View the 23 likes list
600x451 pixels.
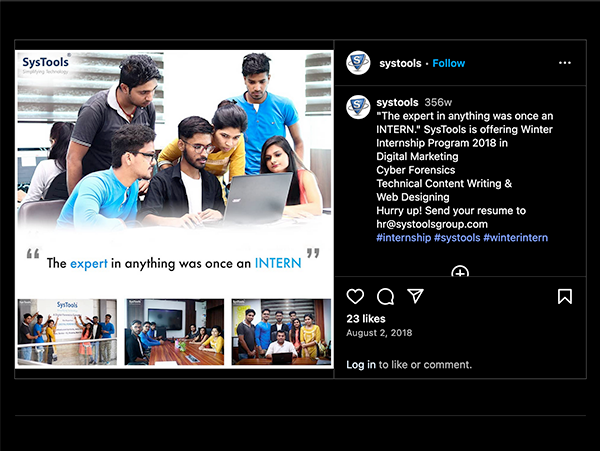(x=366, y=319)
